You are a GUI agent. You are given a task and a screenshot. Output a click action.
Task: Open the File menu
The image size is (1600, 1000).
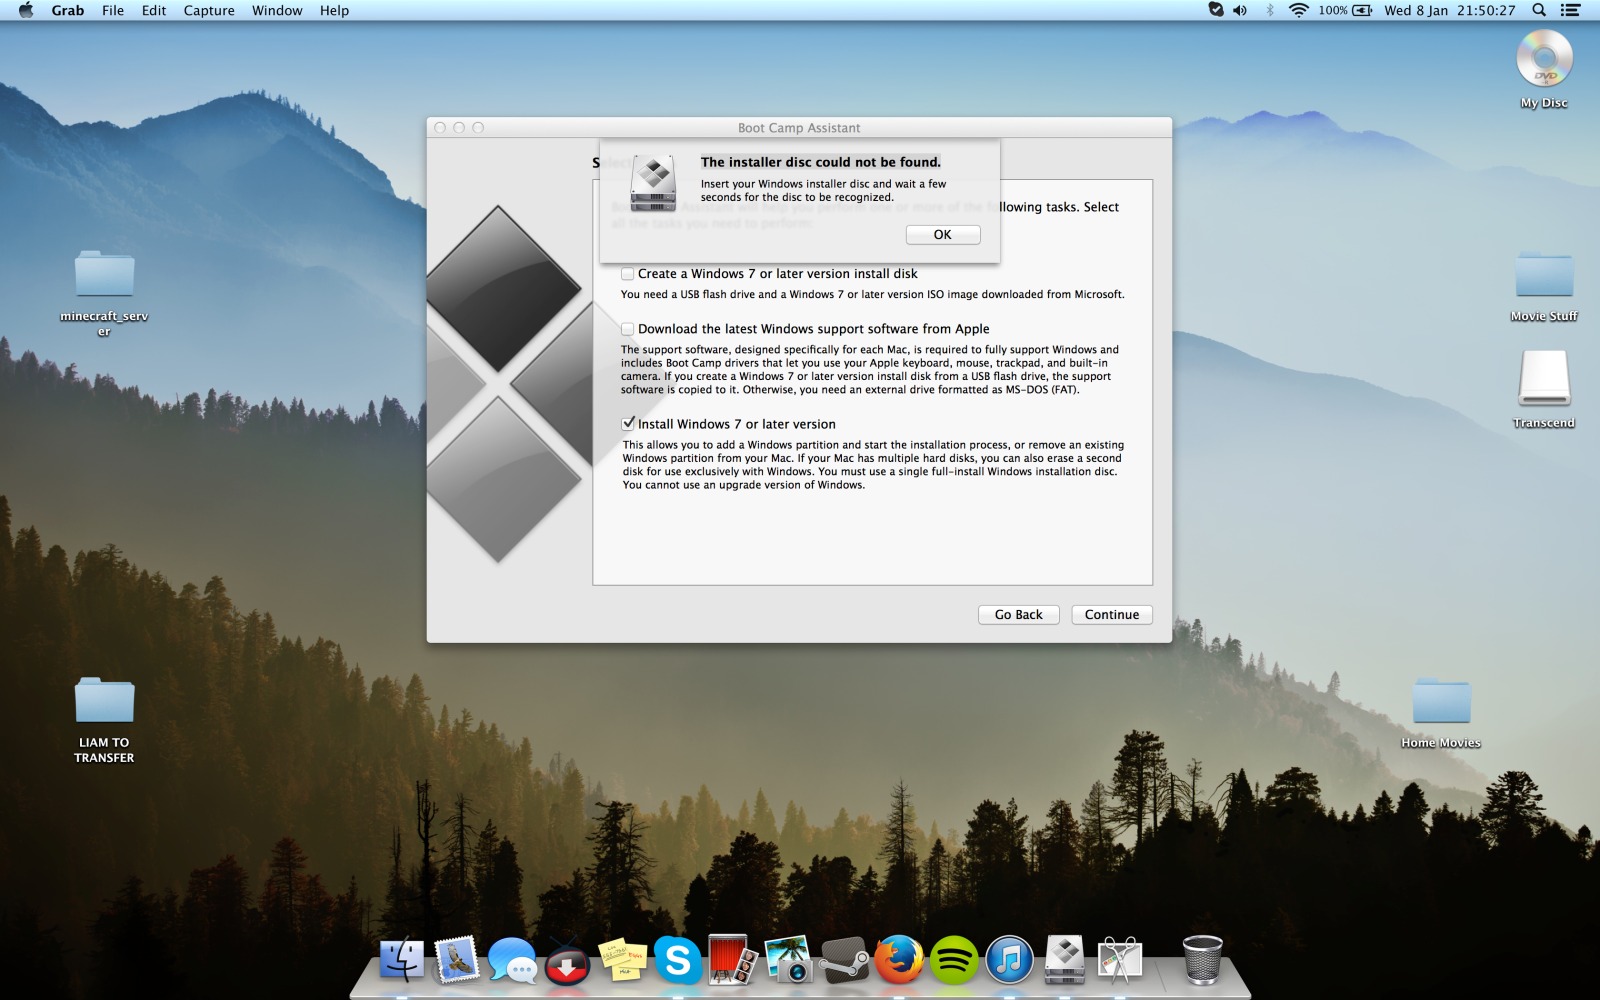click(x=113, y=10)
